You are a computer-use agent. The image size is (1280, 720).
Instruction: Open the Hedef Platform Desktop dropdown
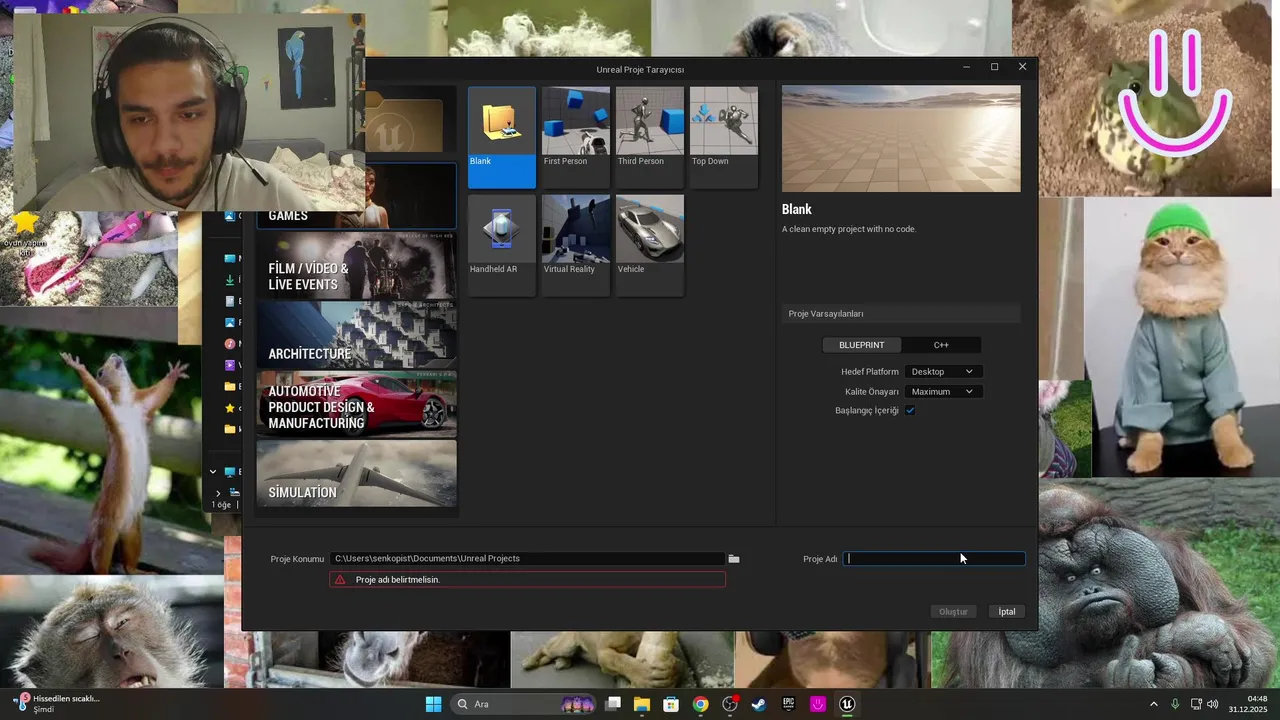pyautogui.click(x=942, y=372)
